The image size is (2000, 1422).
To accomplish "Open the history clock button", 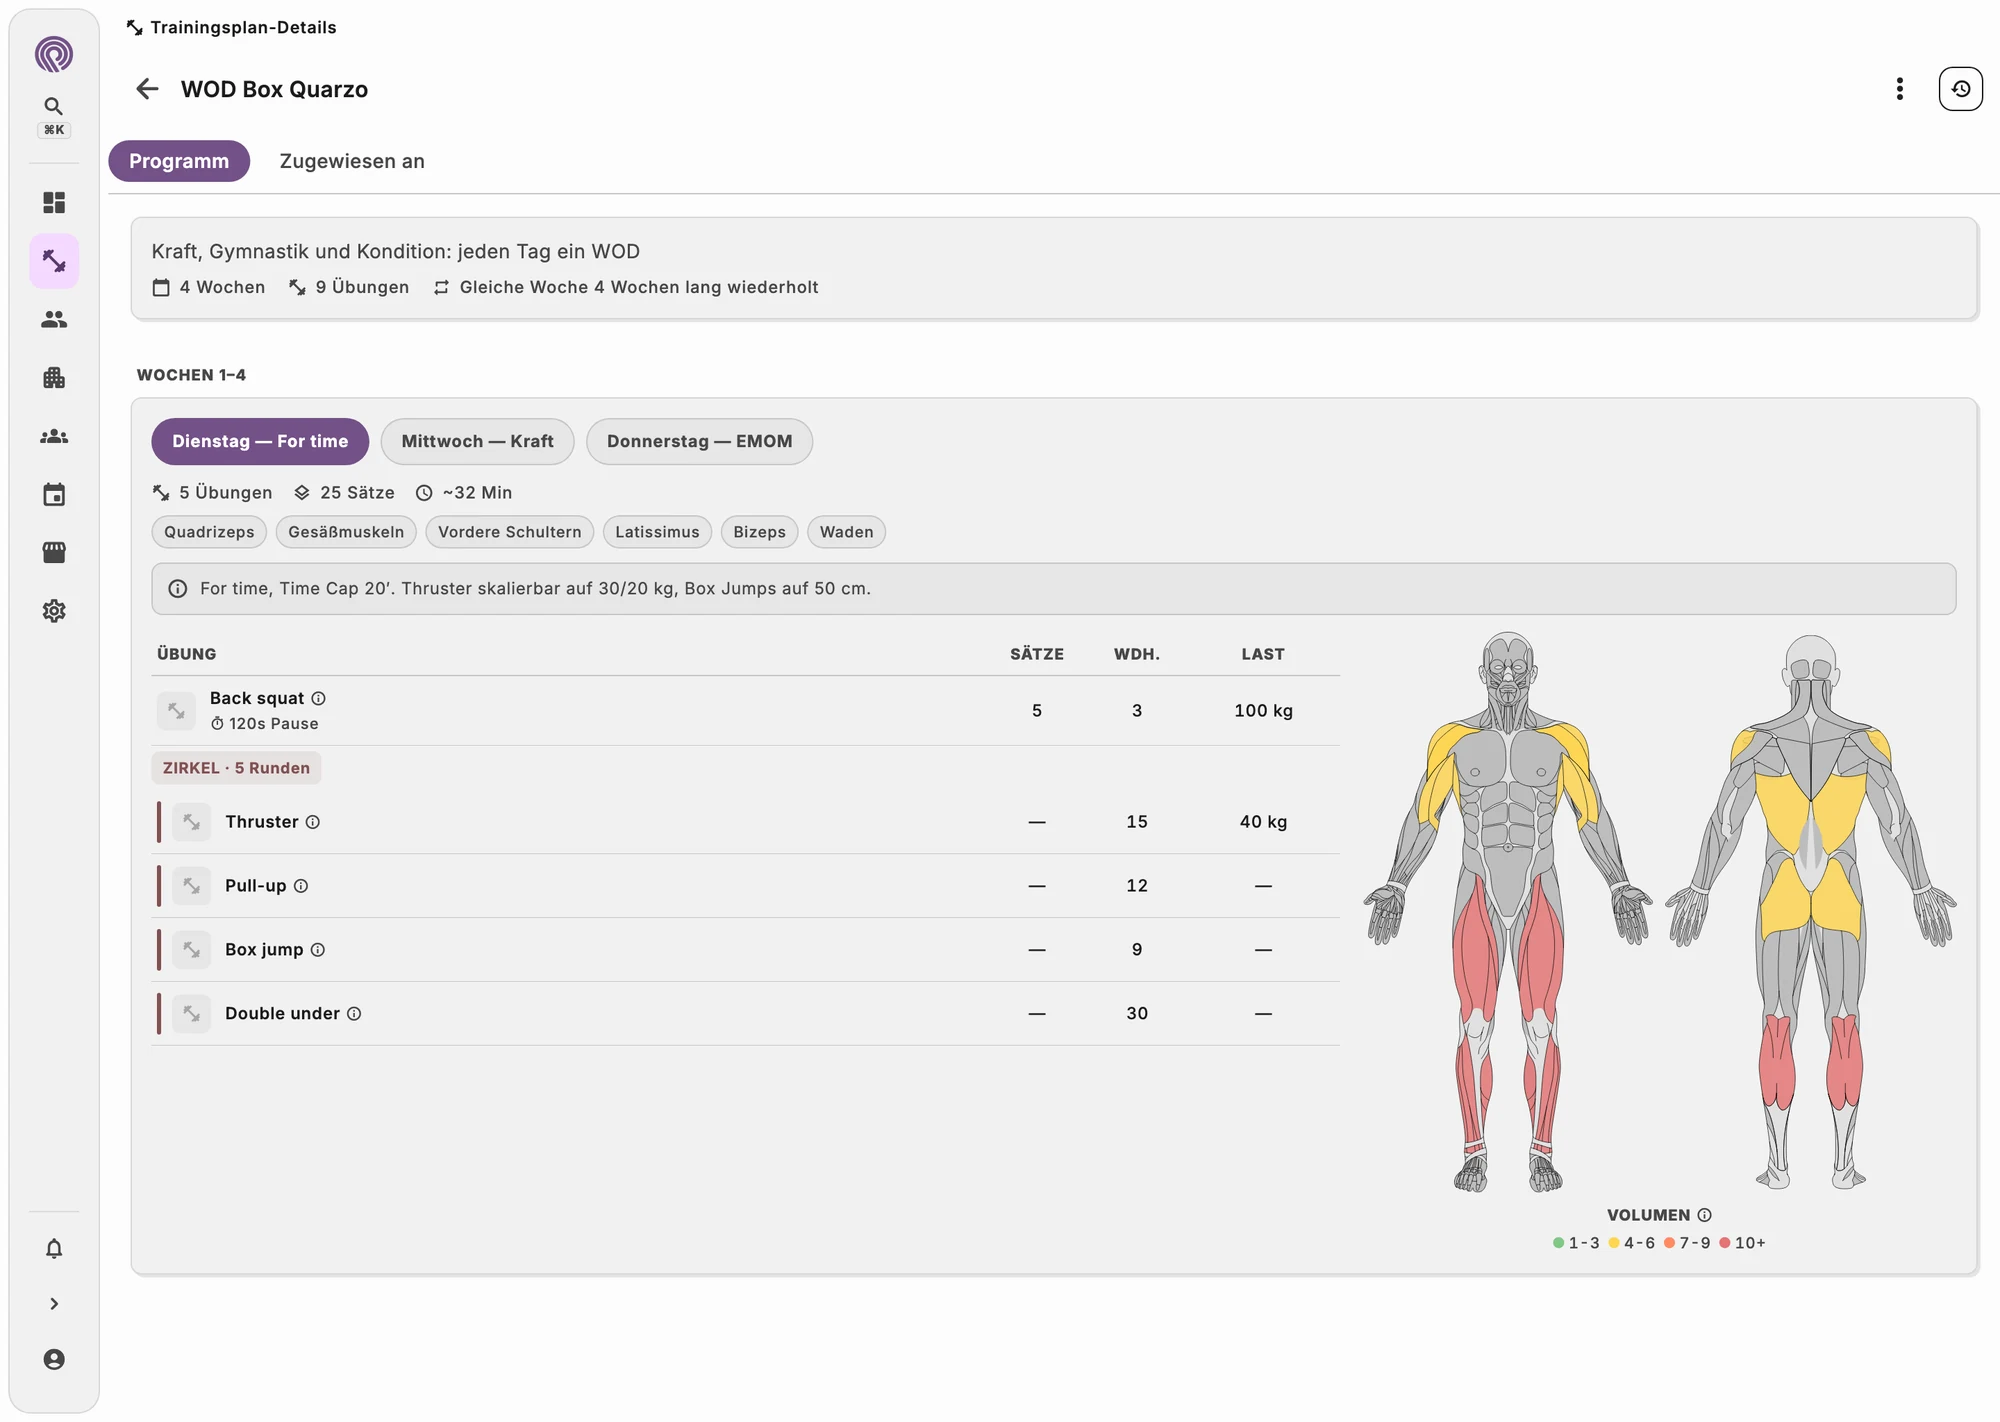I will click(1960, 89).
